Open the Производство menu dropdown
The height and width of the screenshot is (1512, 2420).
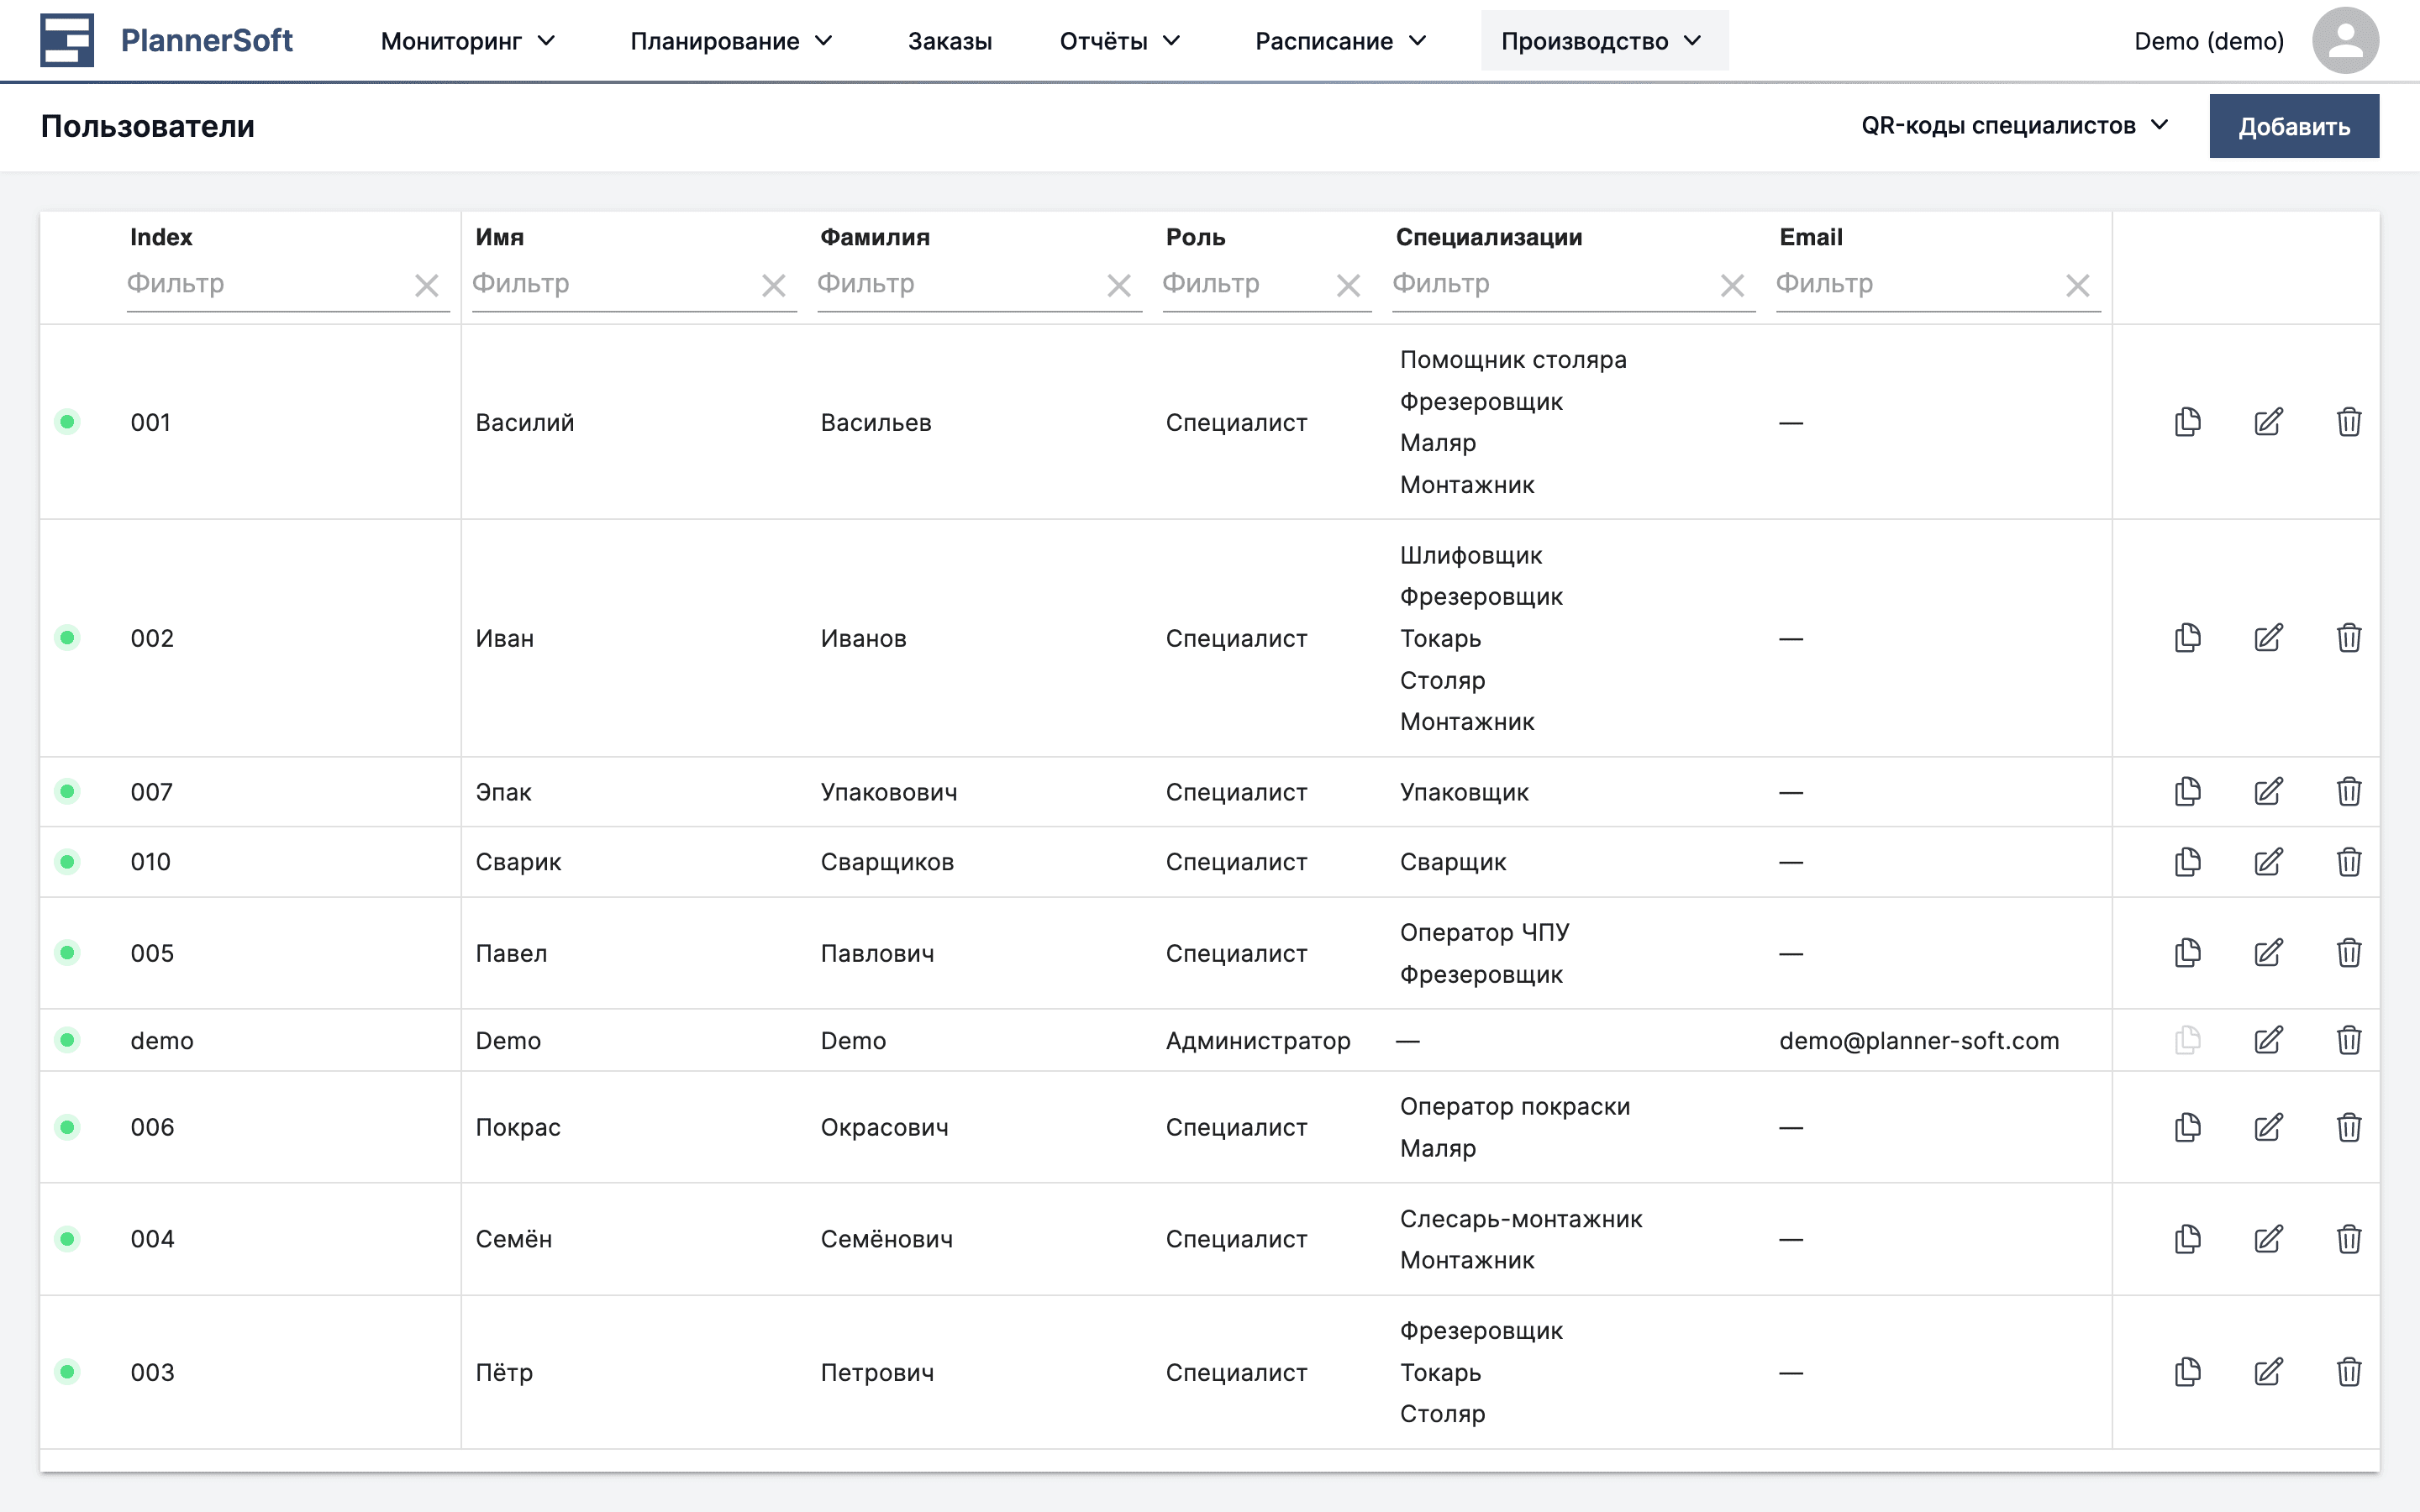1604,40
